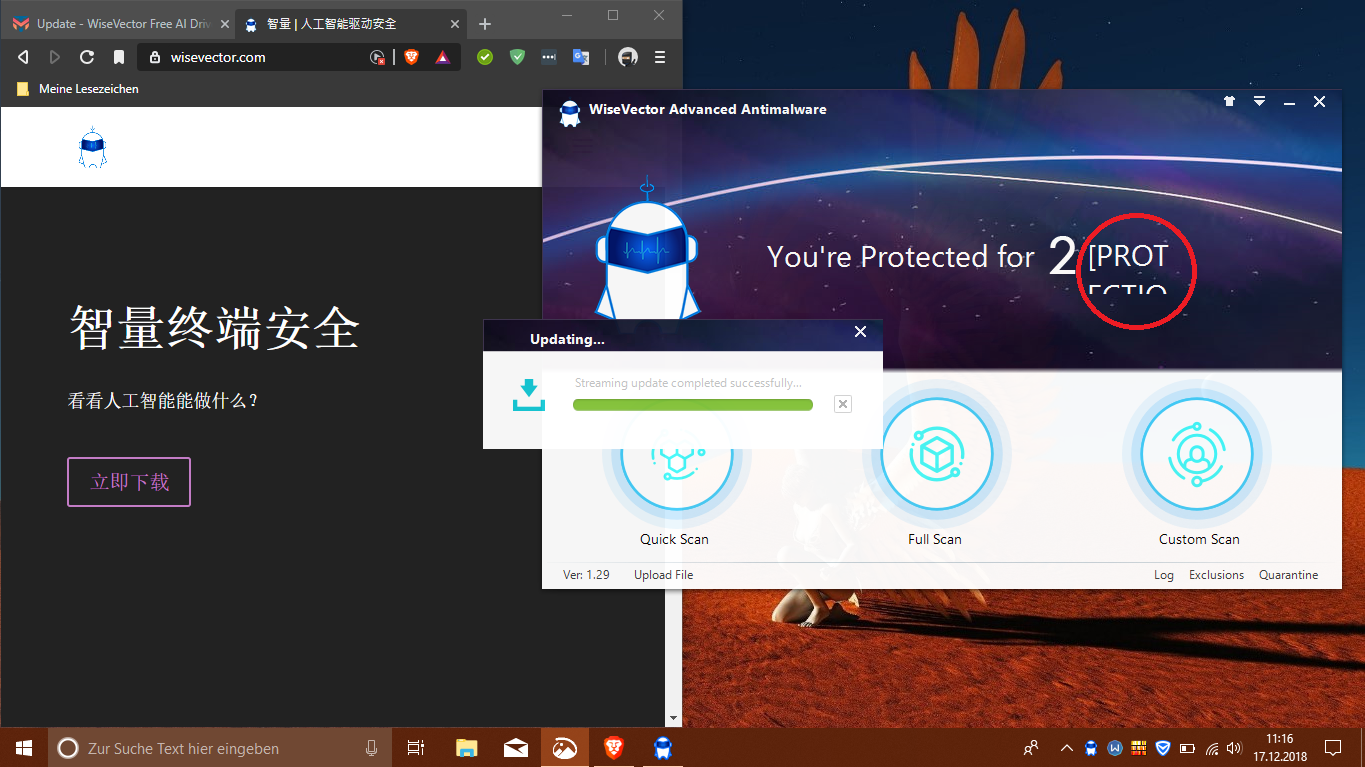This screenshot has height=767, width=1365.
Task: Switch to WiseVector in the taskbar
Action: [662, 748]
